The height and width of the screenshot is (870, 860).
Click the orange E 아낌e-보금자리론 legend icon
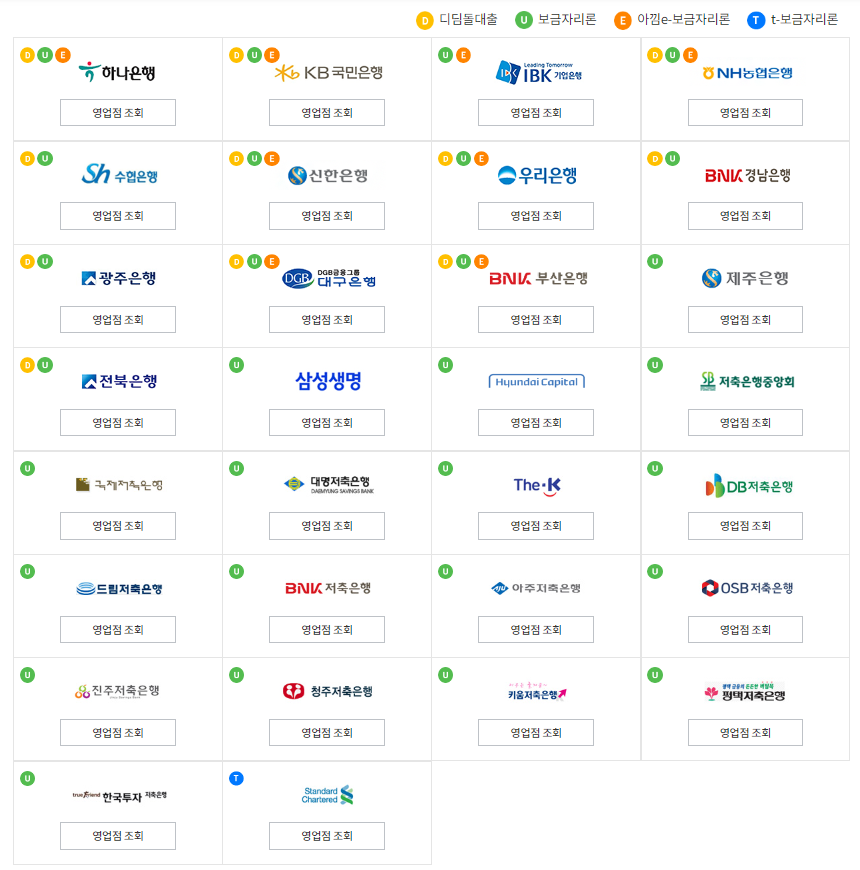pos(623,21)
